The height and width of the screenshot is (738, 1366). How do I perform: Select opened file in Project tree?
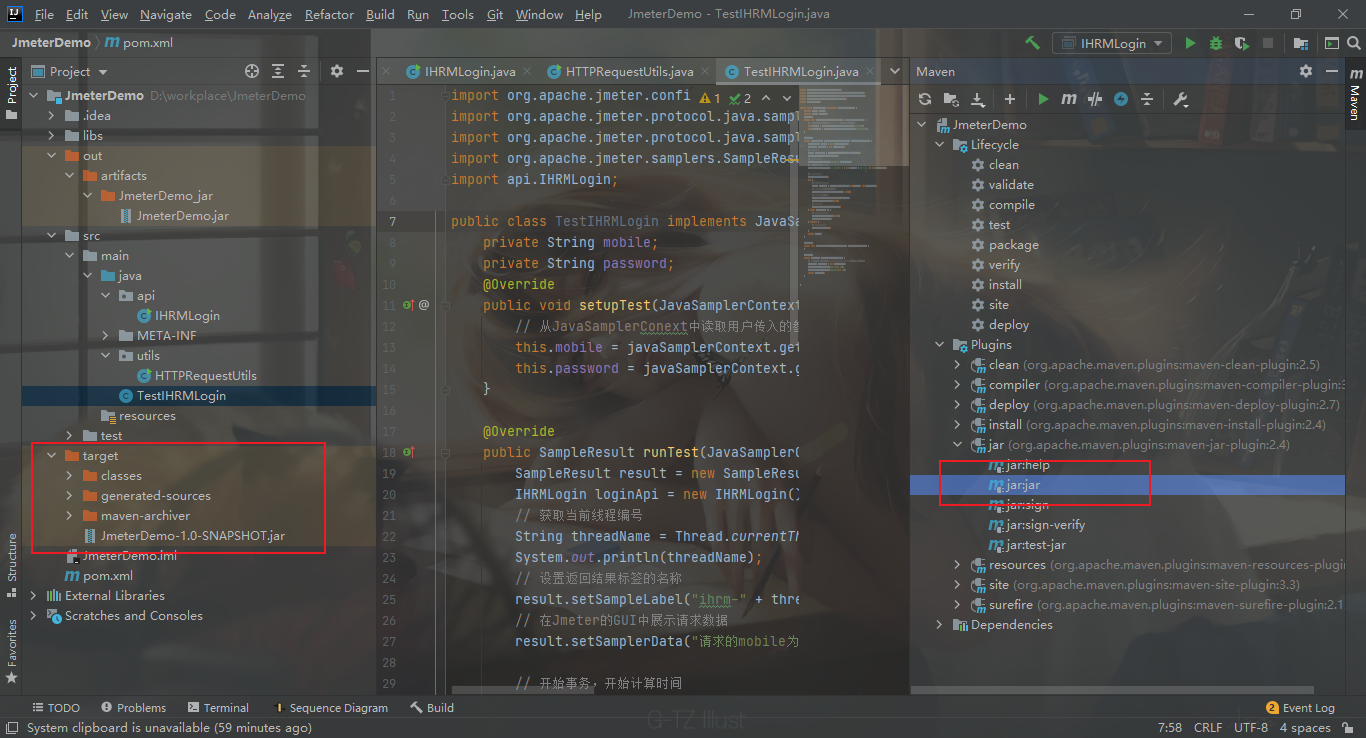(x=252, y=71)
